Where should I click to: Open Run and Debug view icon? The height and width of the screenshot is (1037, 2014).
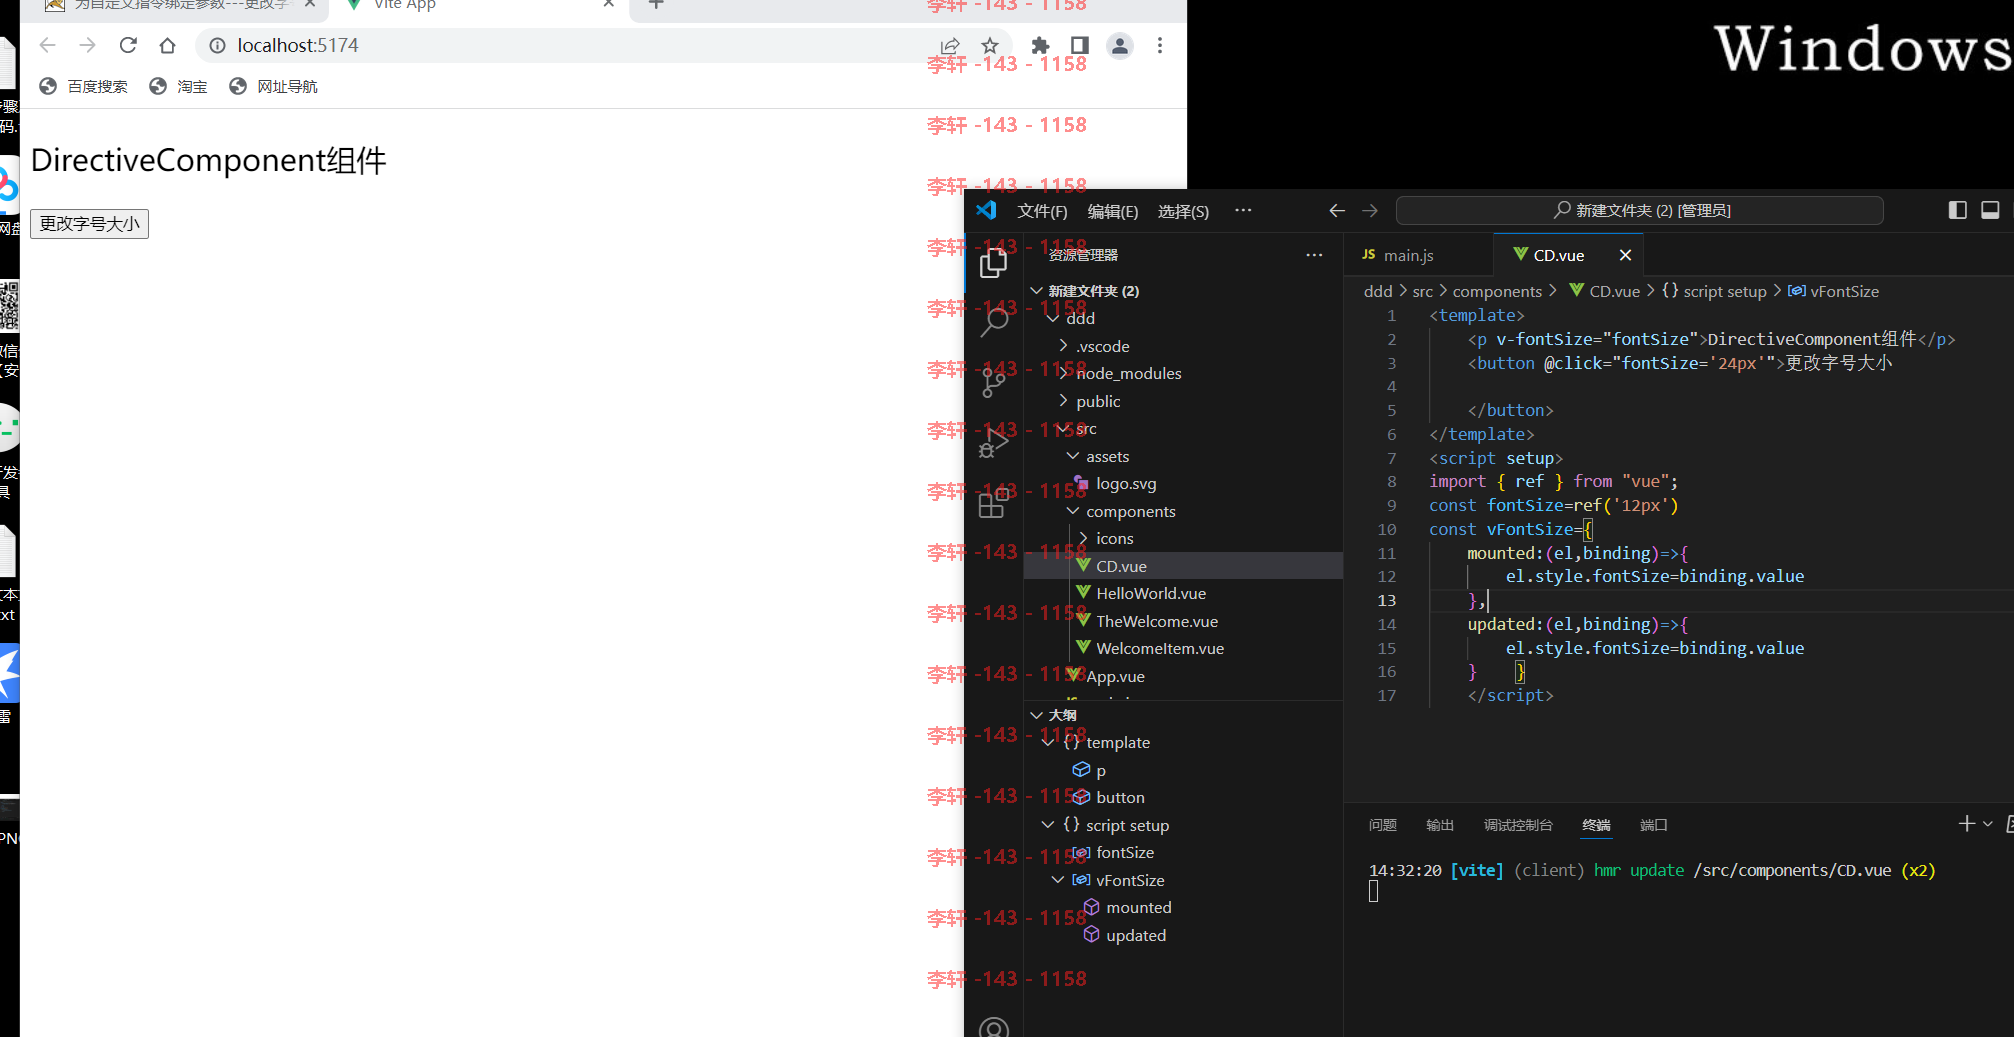[x=993, y=443]
